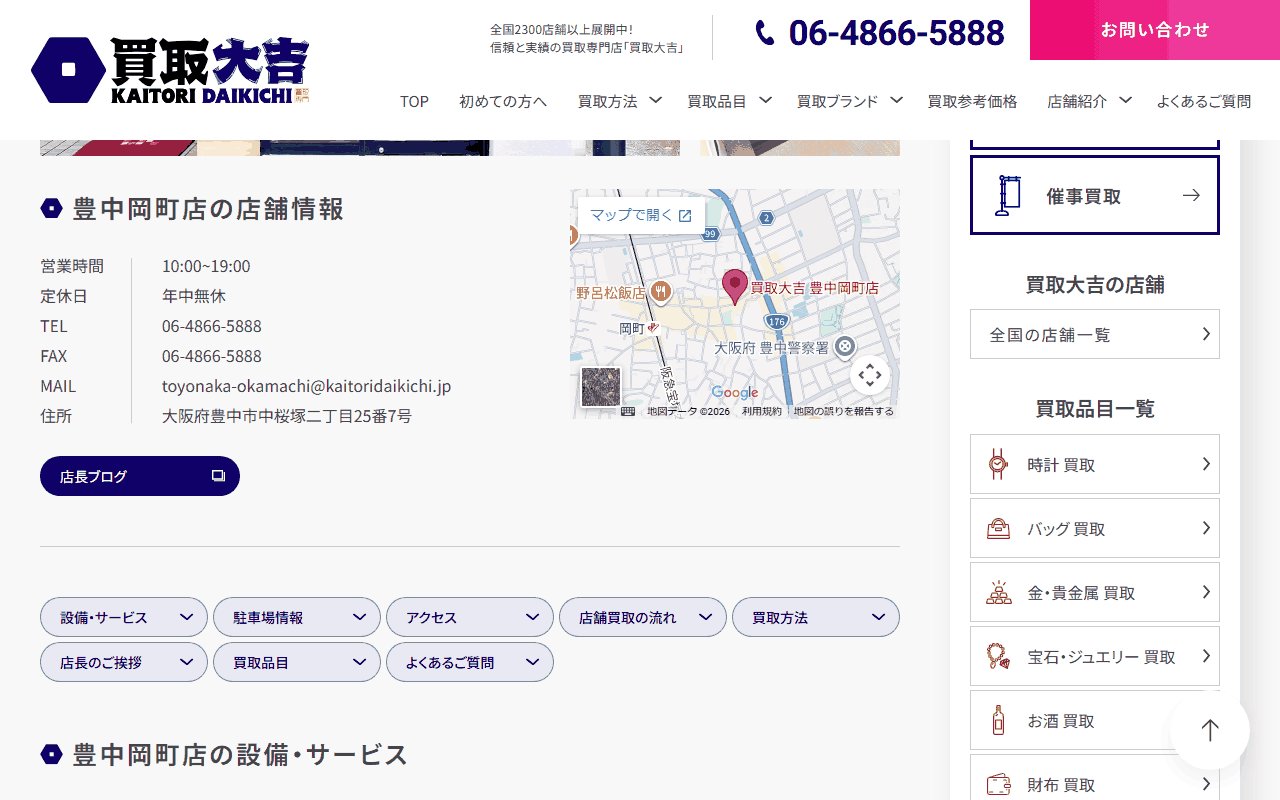Open the 店長ブログ button
1280x800 pixels.
click(x=140, y=476)
